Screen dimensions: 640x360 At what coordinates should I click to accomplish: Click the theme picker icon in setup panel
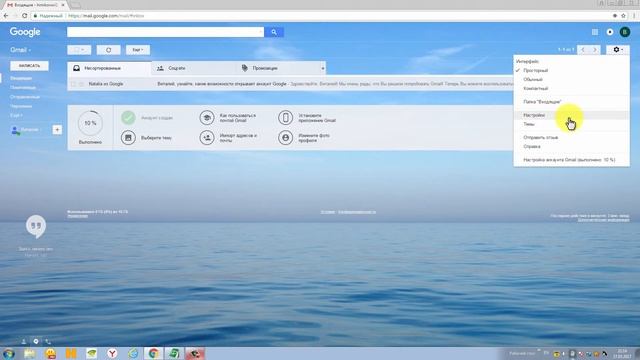click(x=128, y=138)
